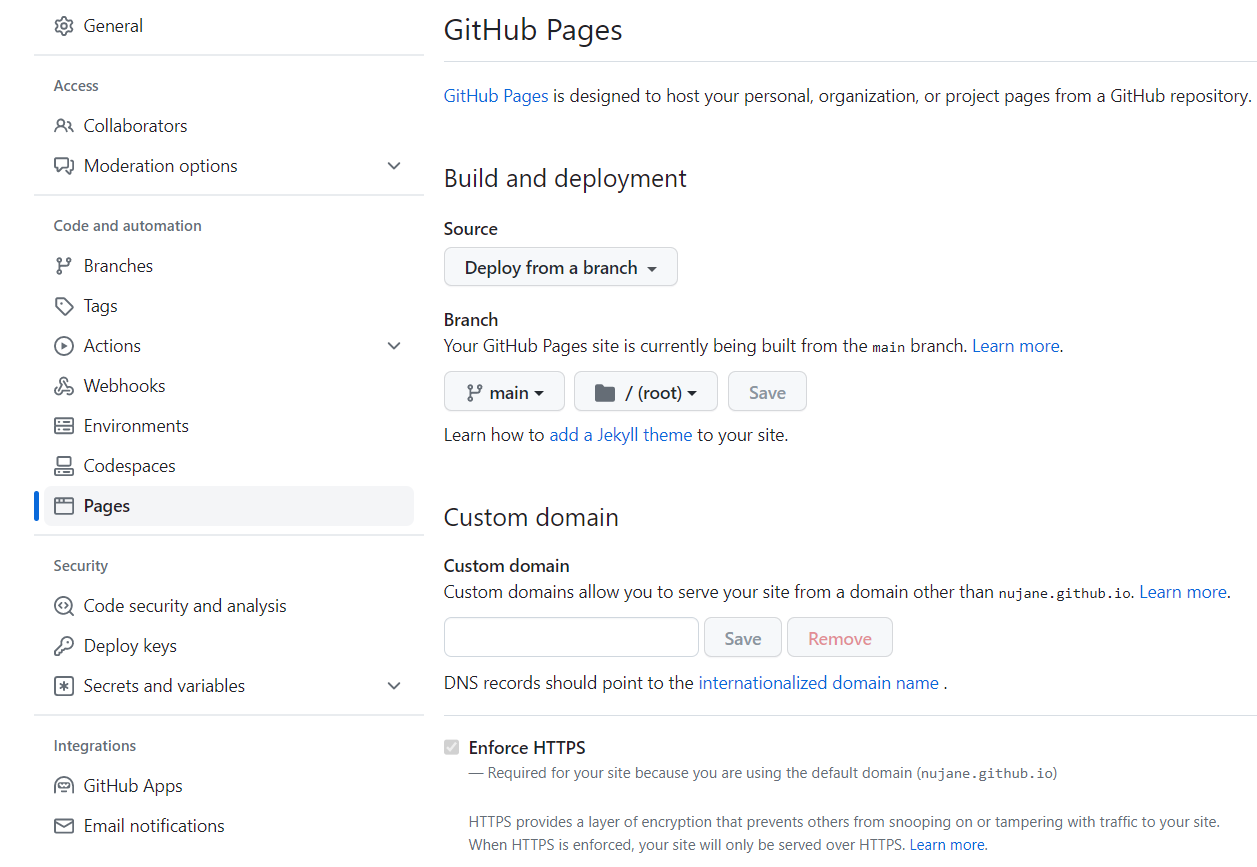Click the Branches git-branch icon in sidebar
The width and height of the screenshot is (1257, 867).
pos(64,266)
